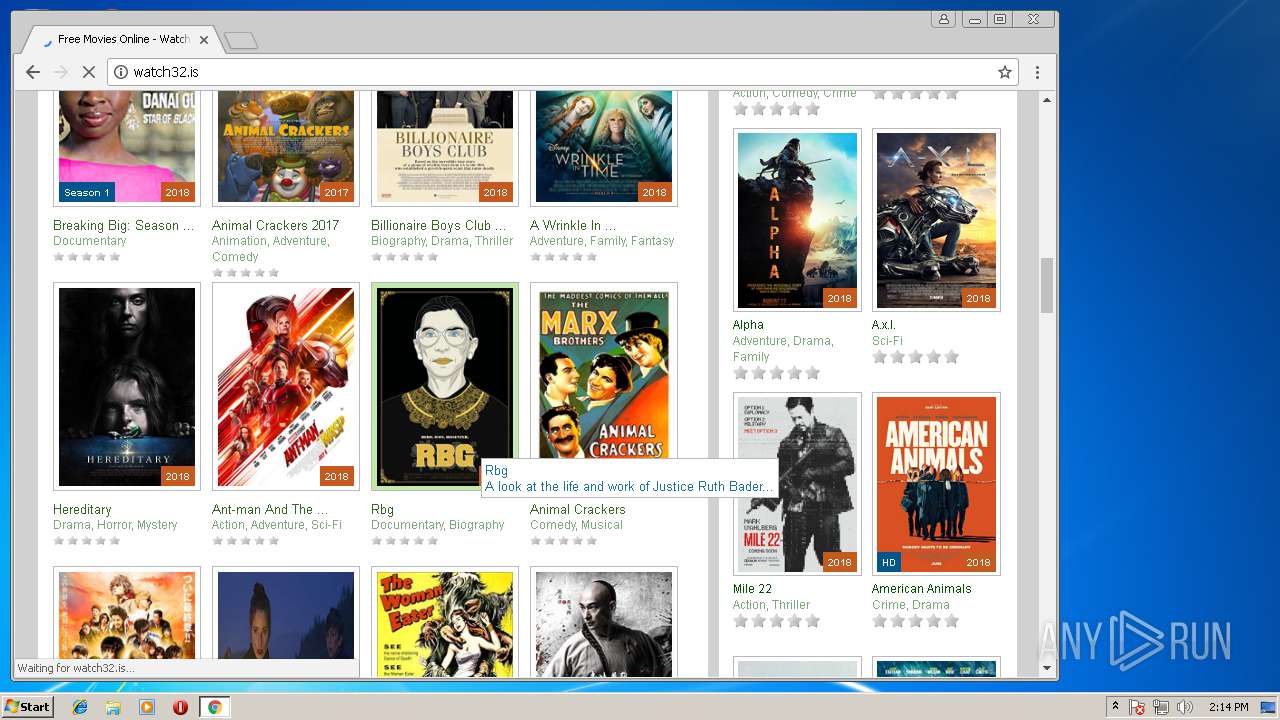Open Windows Explorer folder from taskbar
Viewport: 1280px width, 720px height.
(x=113, y=707)
